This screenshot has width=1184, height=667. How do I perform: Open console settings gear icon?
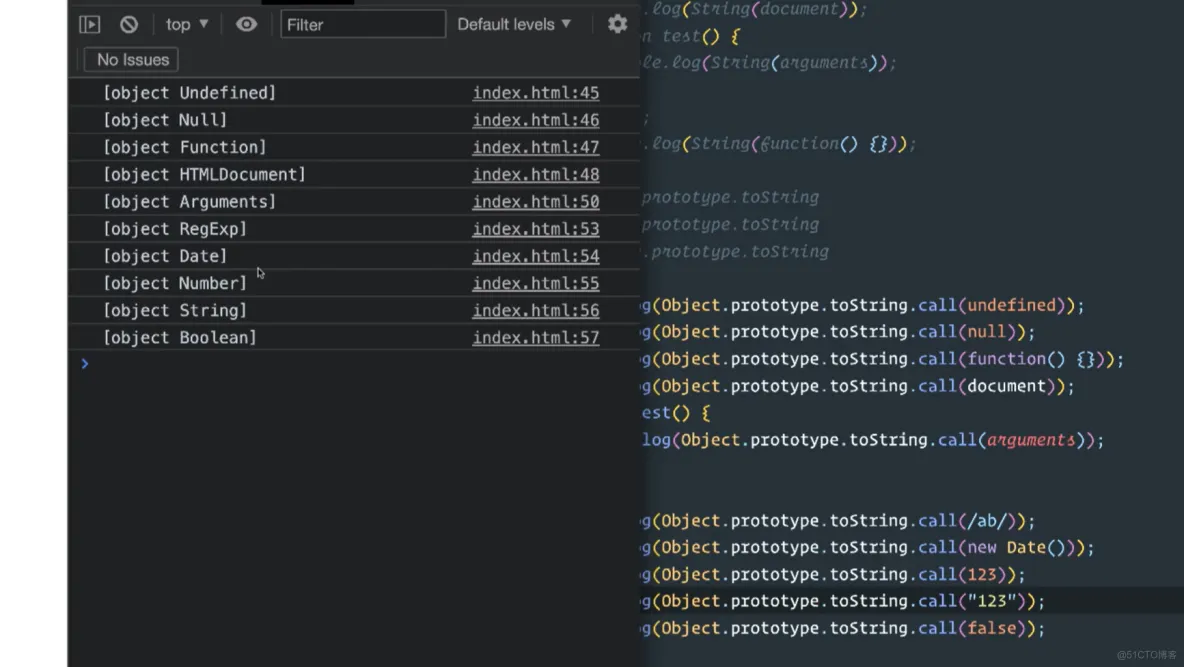pos(617,24)
